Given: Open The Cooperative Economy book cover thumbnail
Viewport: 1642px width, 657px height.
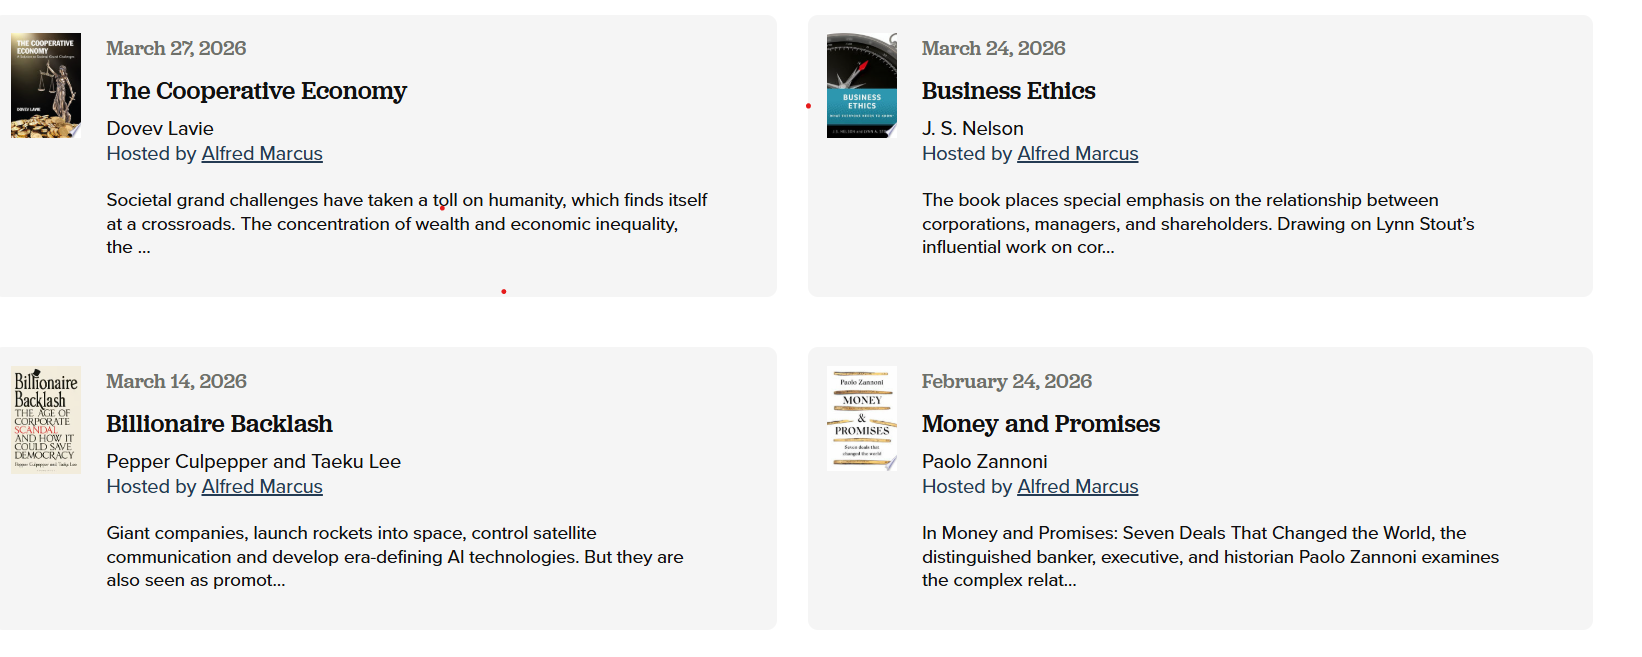Looking at the screenshot, I should (46, 86).
